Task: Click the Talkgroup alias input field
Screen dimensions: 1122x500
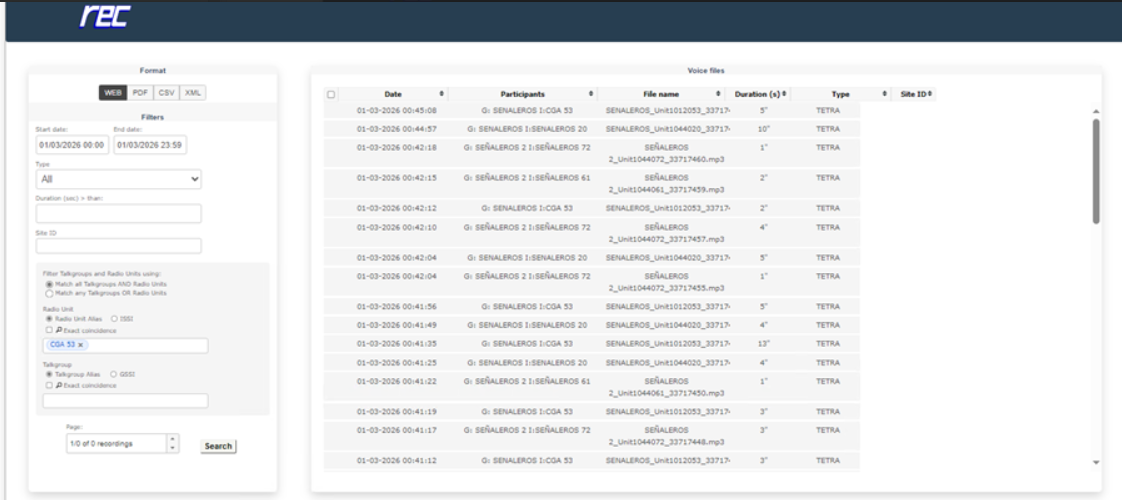Action: pos(126,401)
